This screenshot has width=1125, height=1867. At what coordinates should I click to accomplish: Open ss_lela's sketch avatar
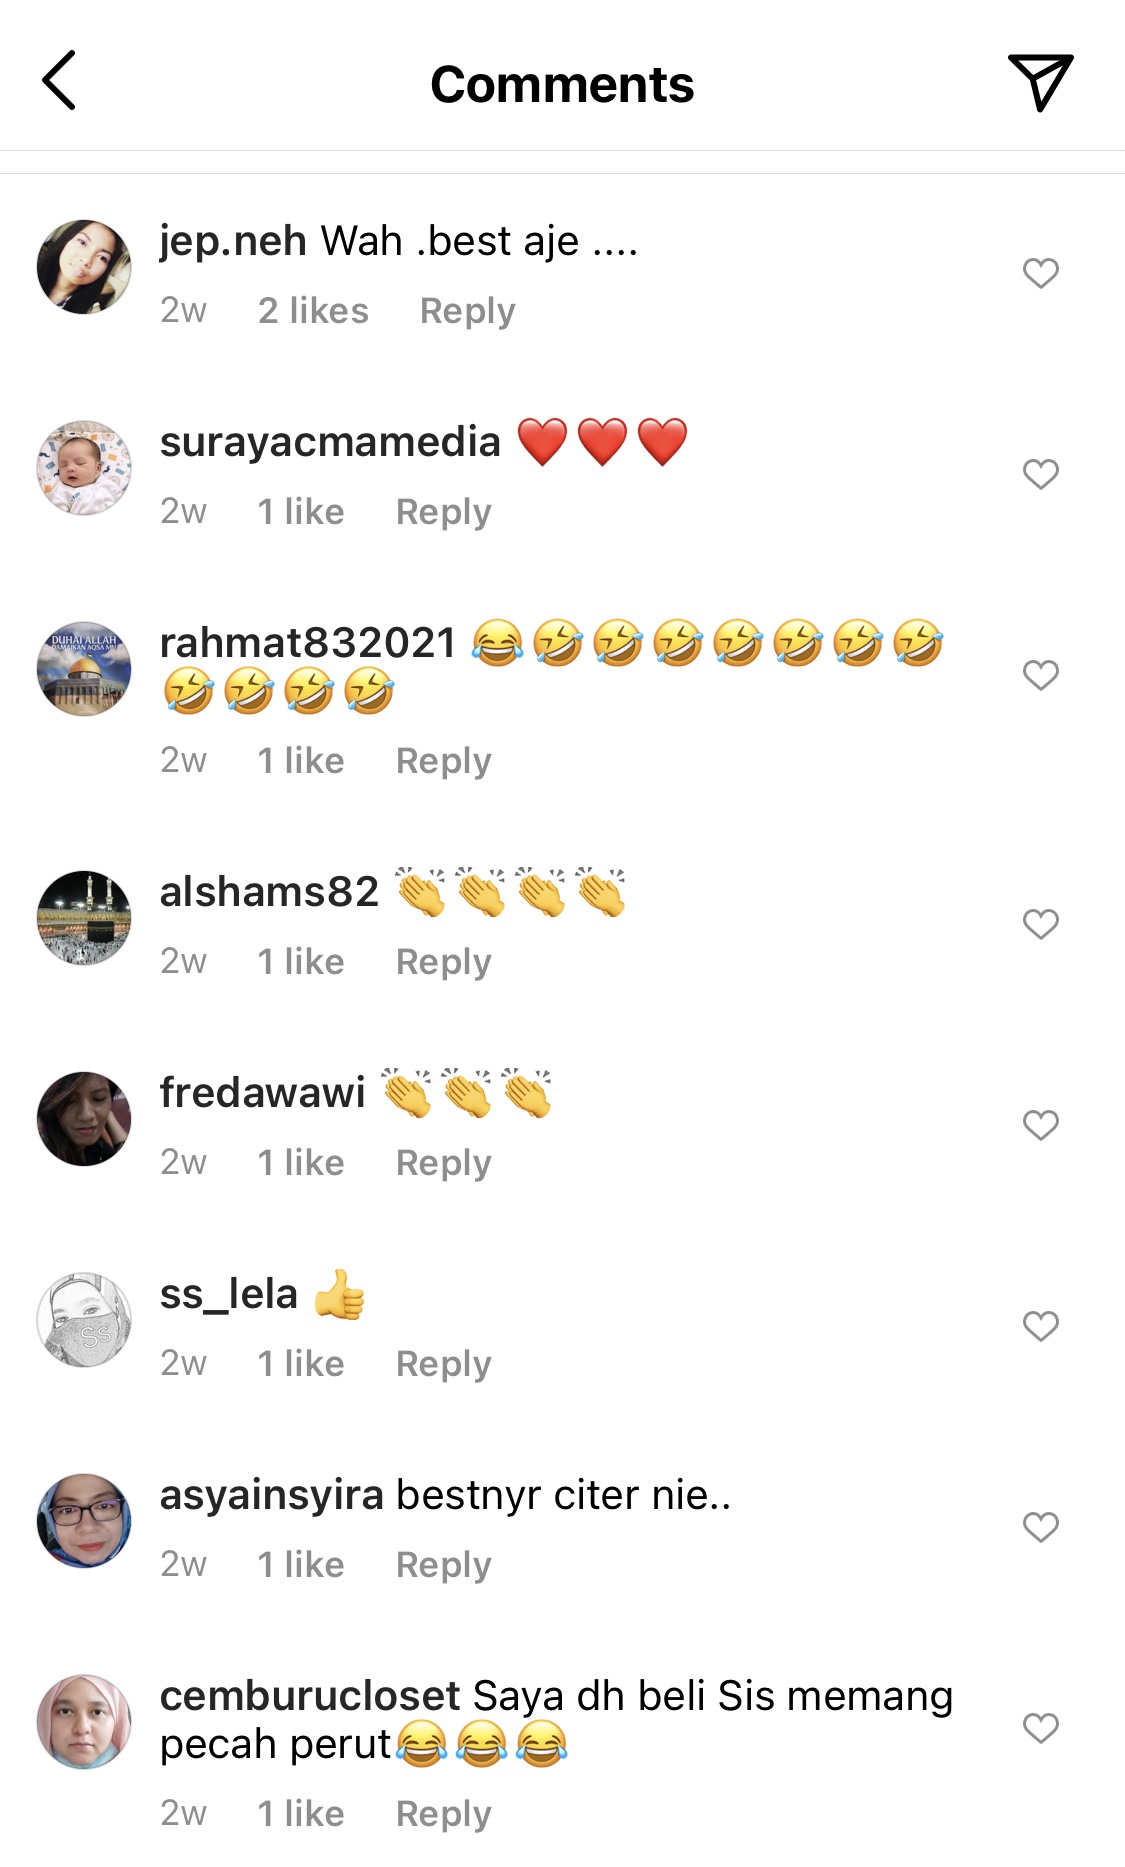click(84, 1319)
